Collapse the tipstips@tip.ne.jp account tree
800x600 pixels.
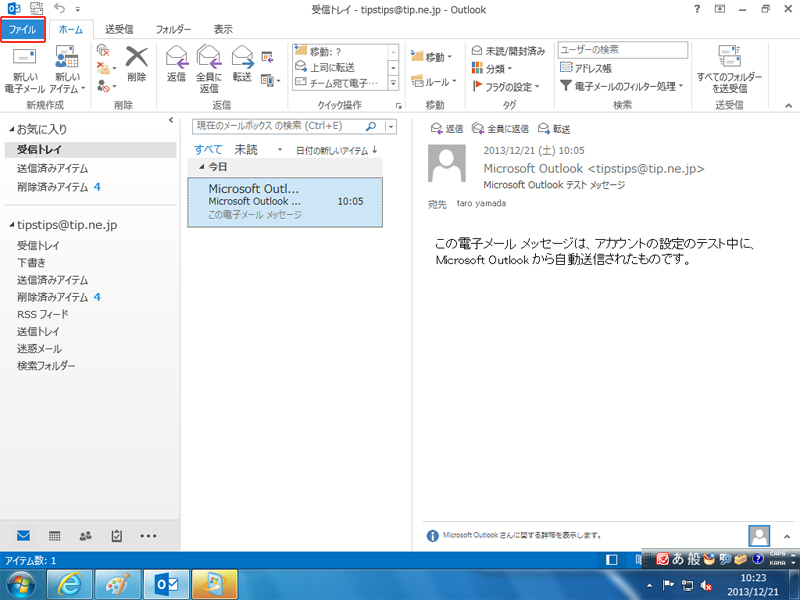(x=11, y=225)
